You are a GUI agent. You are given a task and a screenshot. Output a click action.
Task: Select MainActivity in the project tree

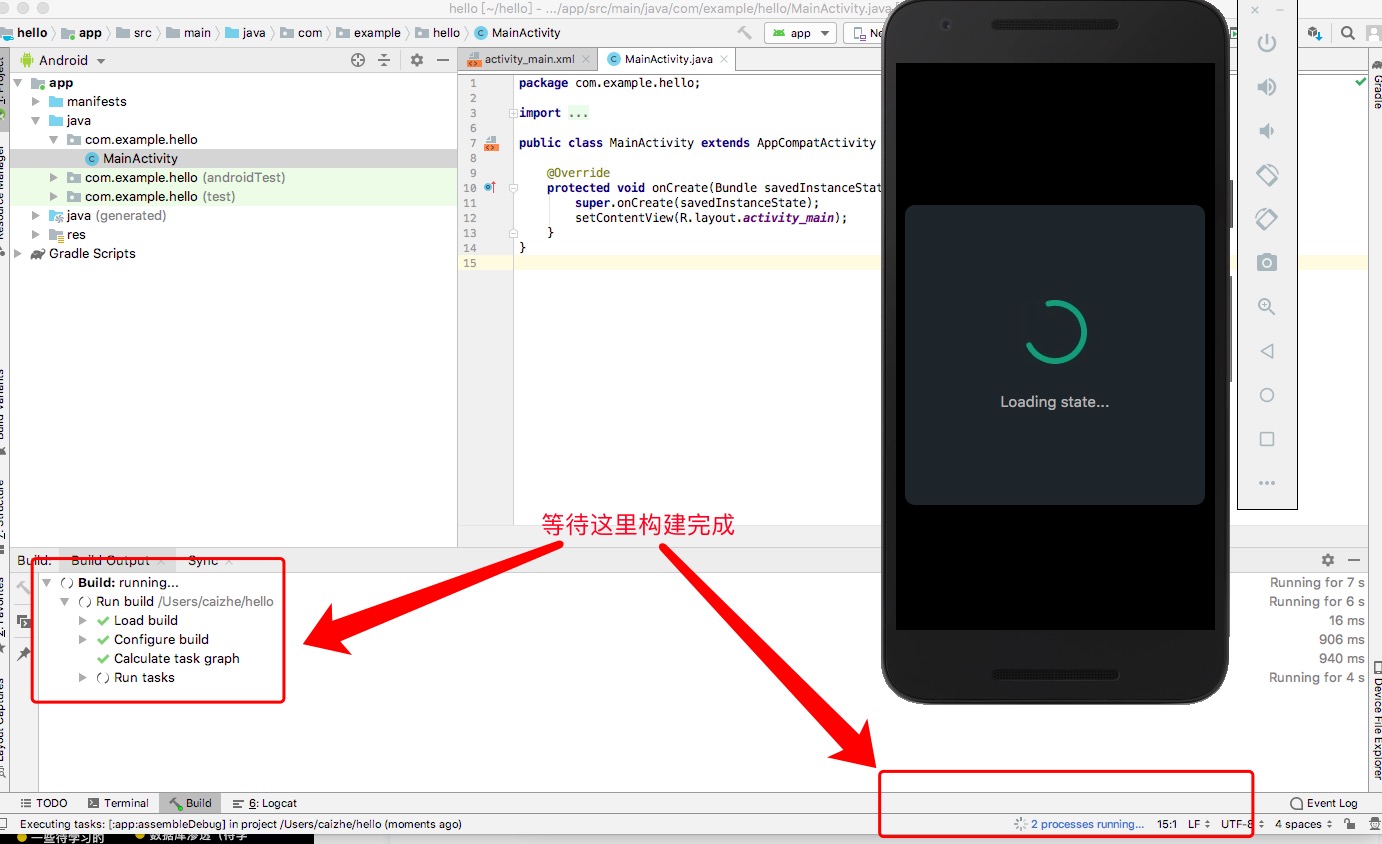pyautogui.click(x=140, y=158)
